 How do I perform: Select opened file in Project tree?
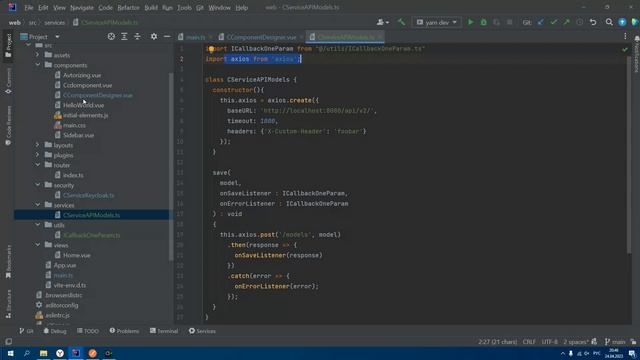pyautogui.click(x=111, y=37)
